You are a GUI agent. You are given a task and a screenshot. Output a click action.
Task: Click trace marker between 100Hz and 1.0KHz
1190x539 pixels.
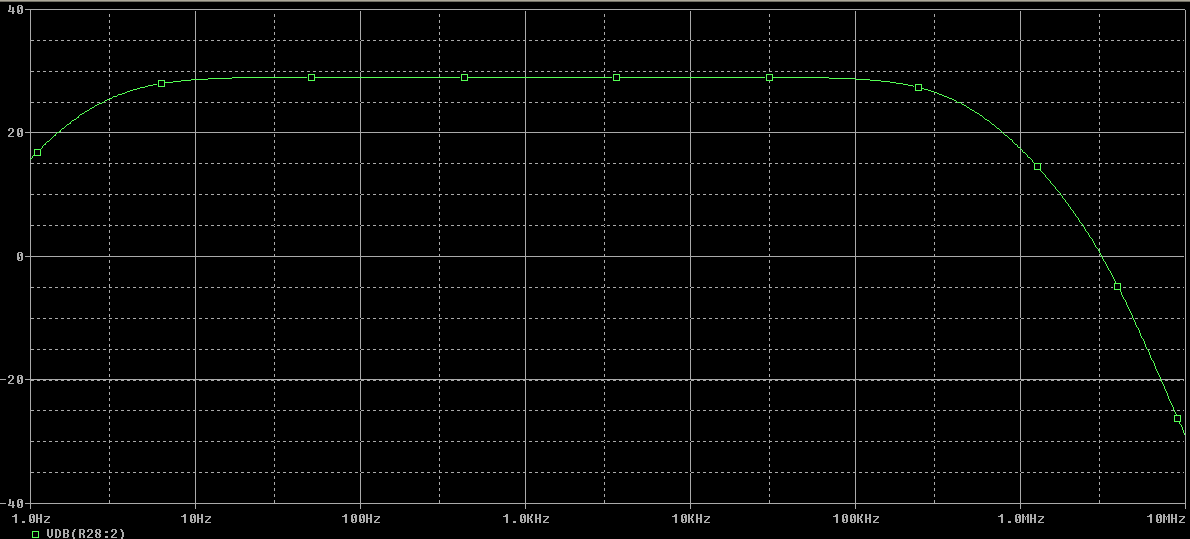click(x=464, y=77)
